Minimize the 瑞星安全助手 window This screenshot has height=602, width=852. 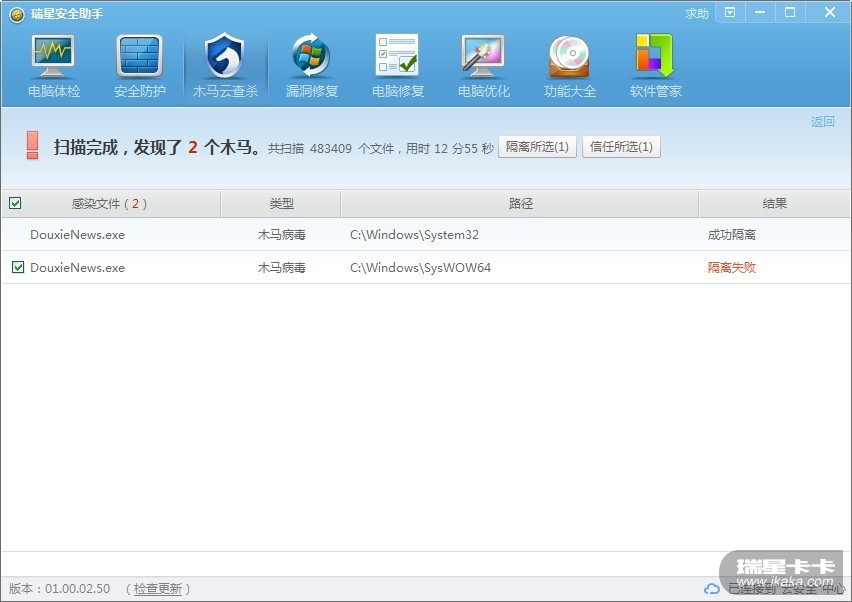click(760, 12)
